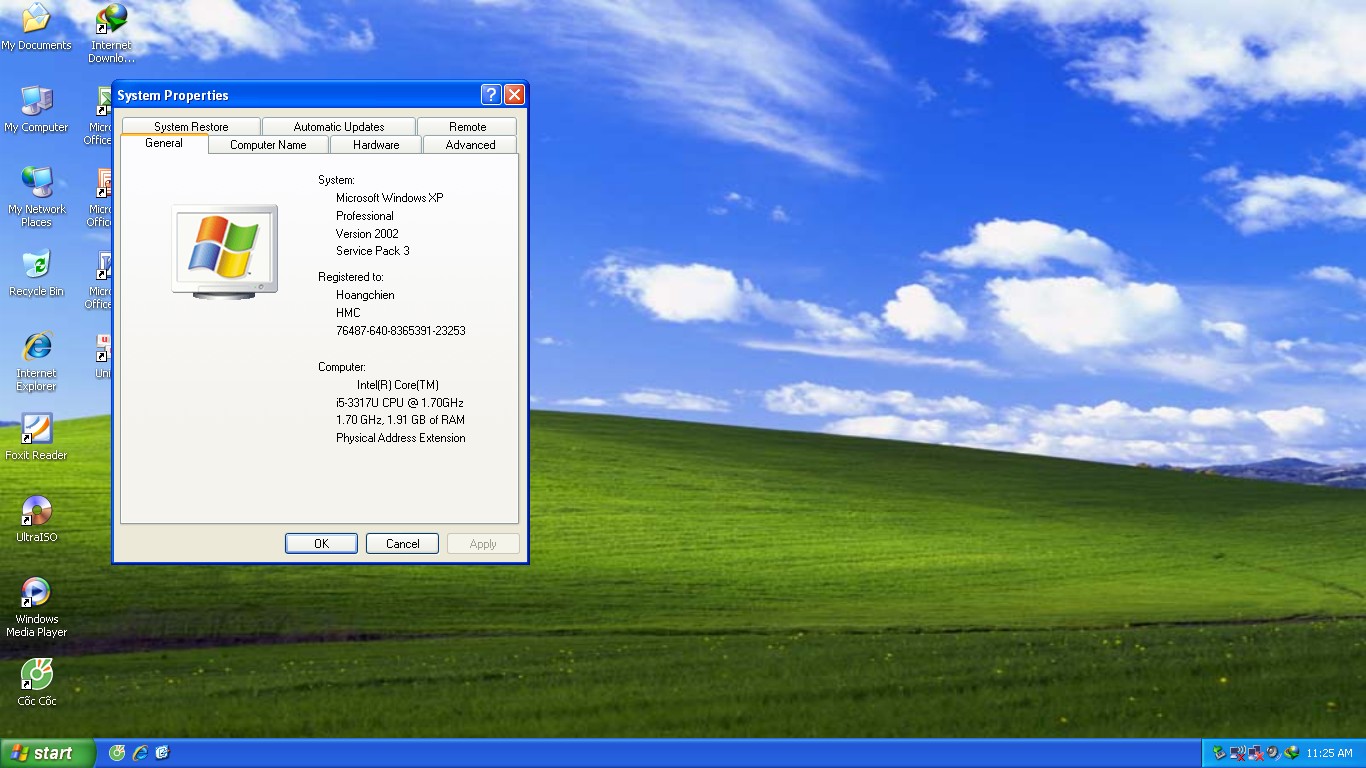Launch Cốc Cốc from Quick Launch bar
This screenshot has width=1366, height=768.
click(117, 753)
